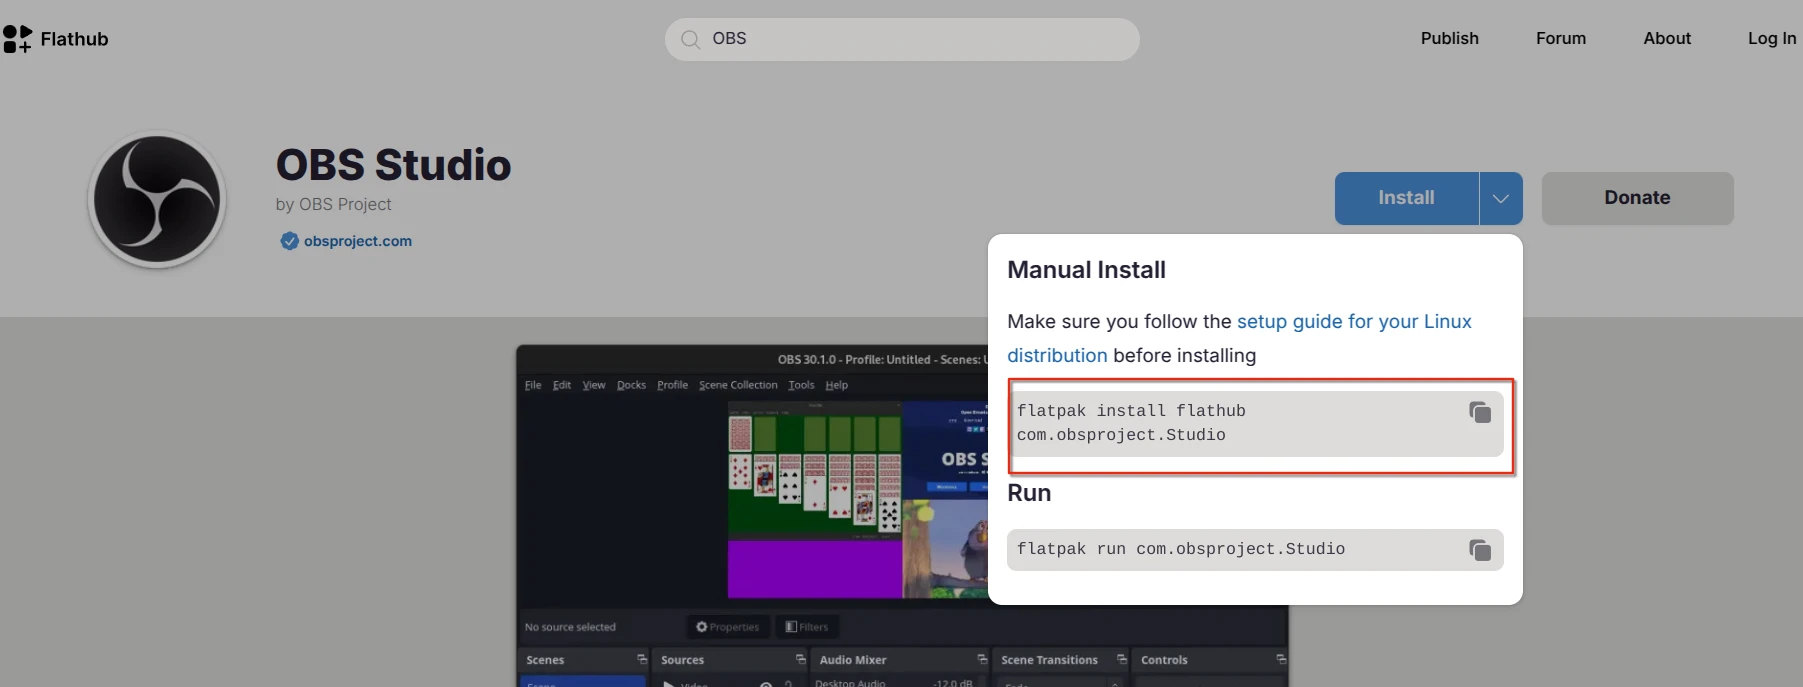
Task: Click the OBS Studio app icon
Action: pyautogui.click(x=157, y=200)
